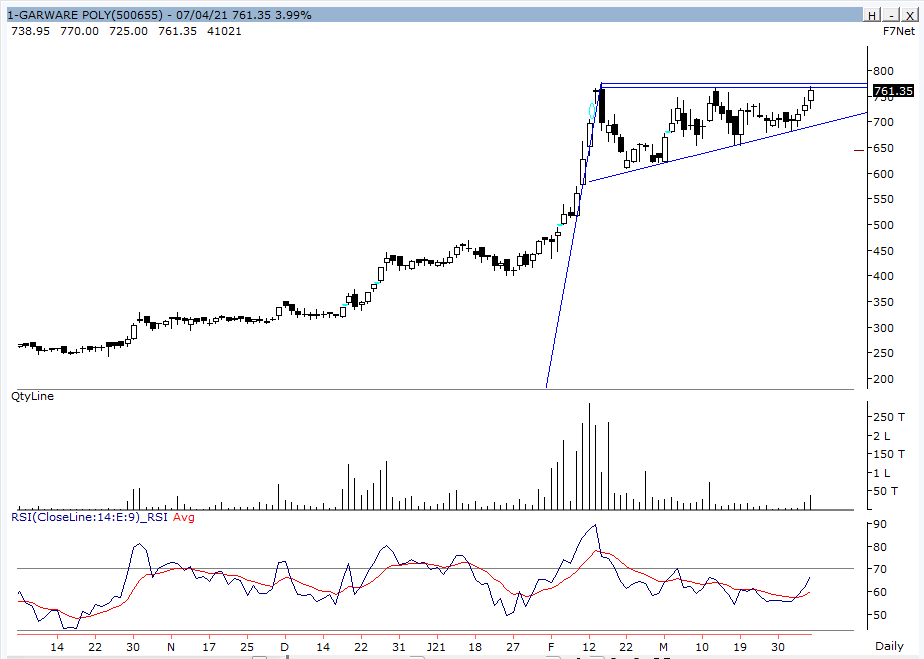Click the 90 RSI axis label
The height and width of the screenshot is (659, 924).
click(880, 524)
